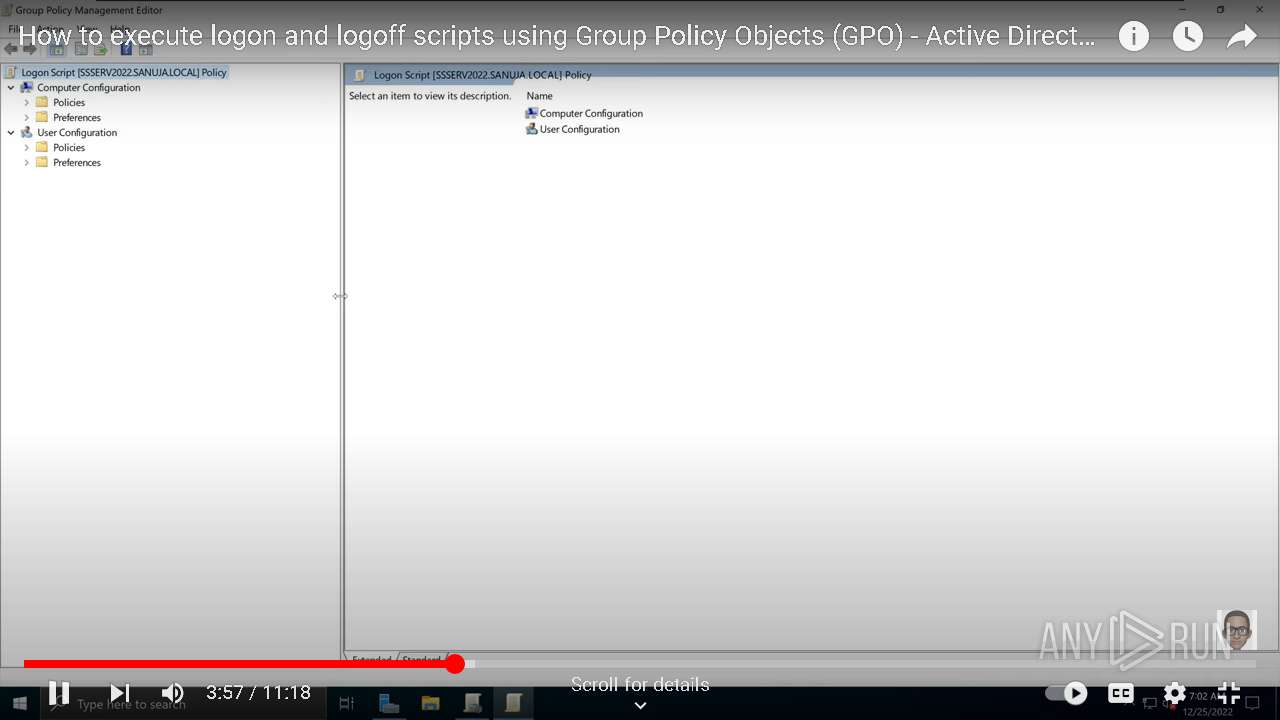This screenshot has width=1280, height=720.
Task: Click the 3:57 / 11:18 time display
Action: tap(258, 692)
